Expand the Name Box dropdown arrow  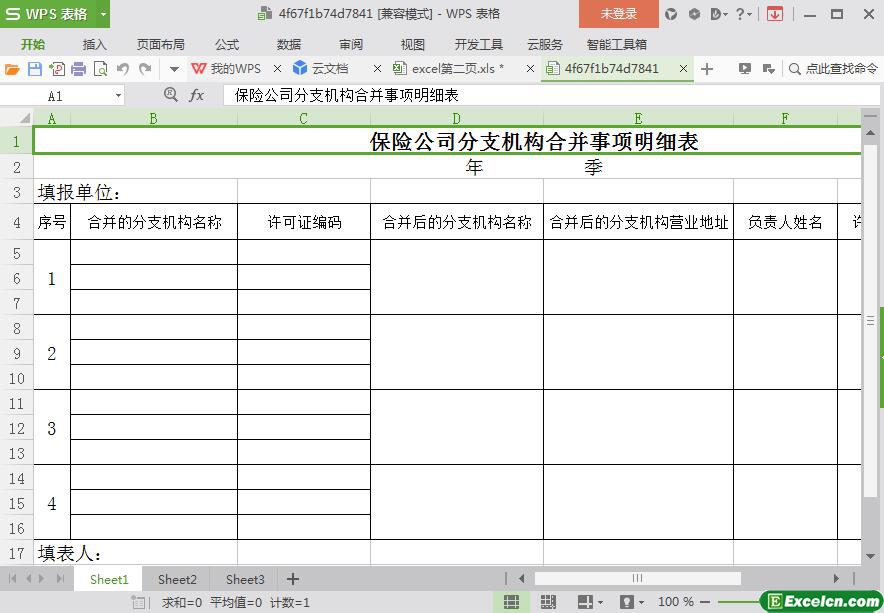[x=119, y=96]
